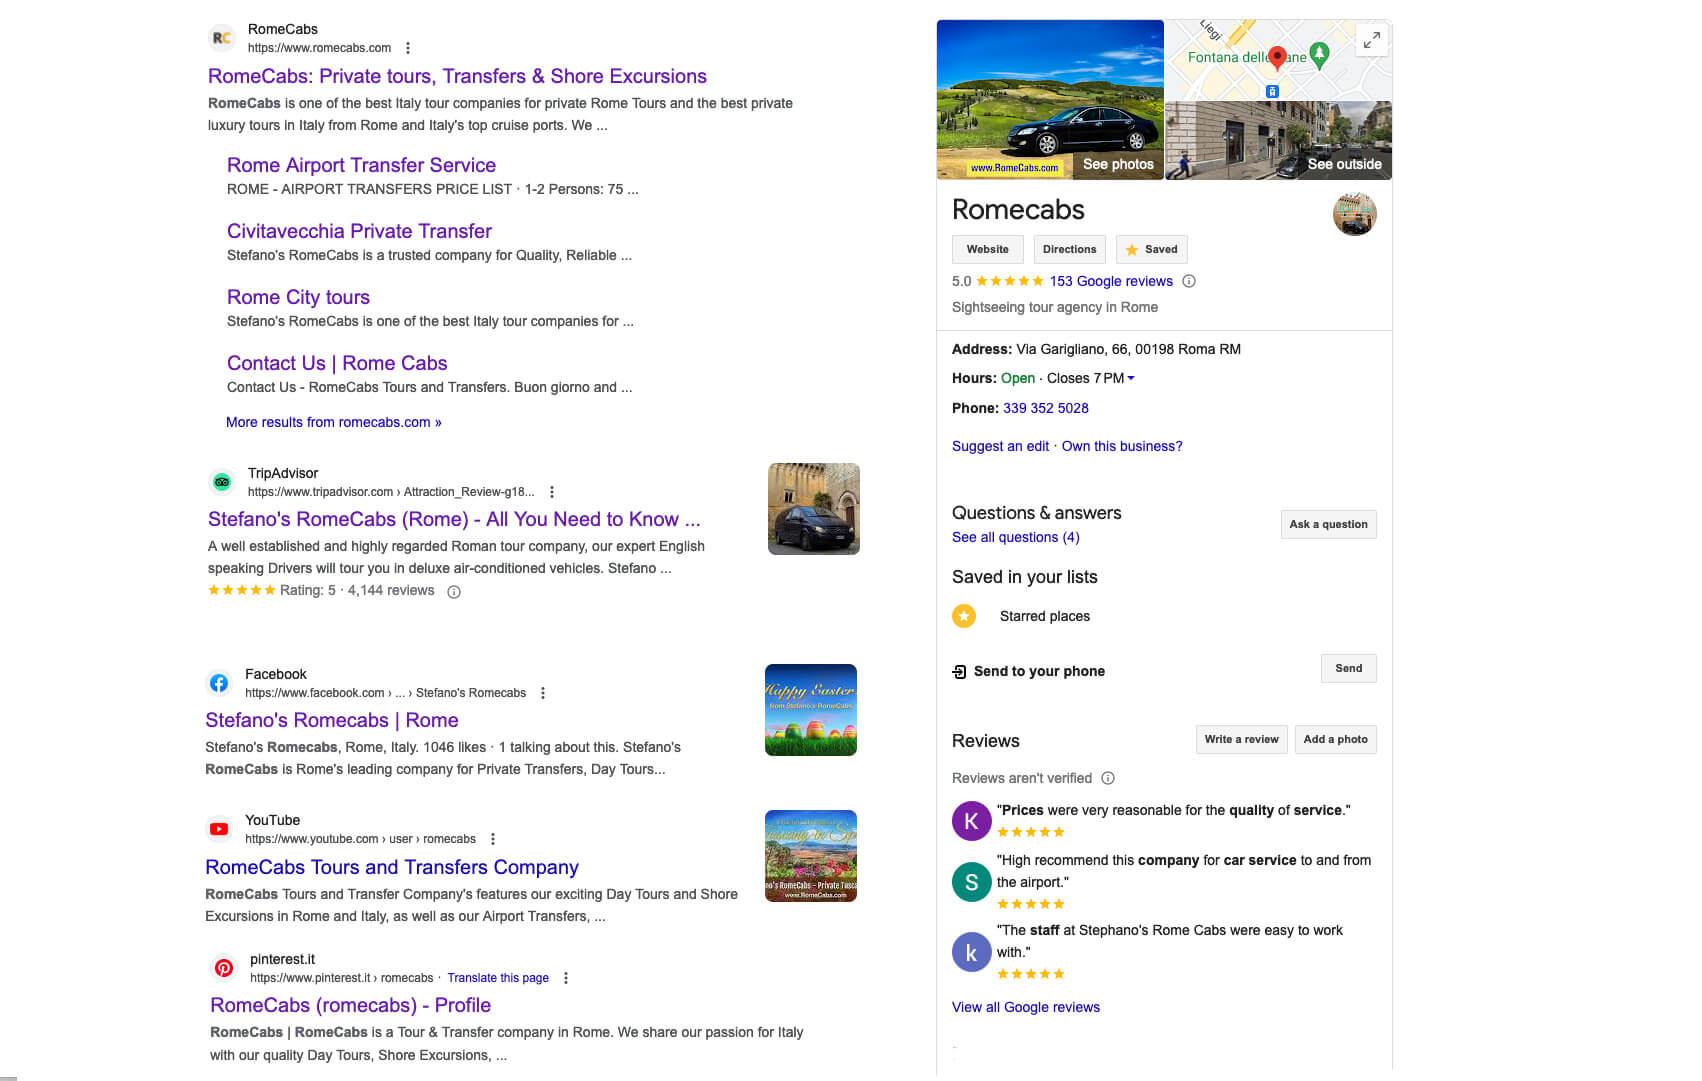Click the purple K reviewer avatar

tap(971, 821)
